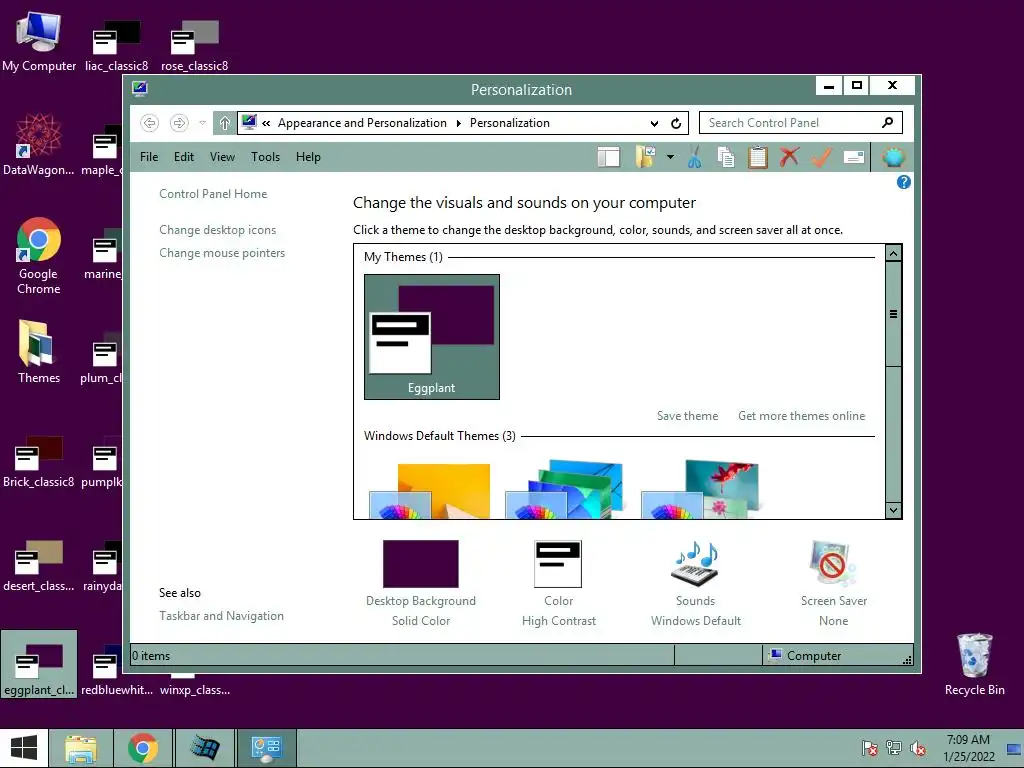Screen dimensions: 1024x768
Task: Click the clipboard Paste toolbar icon
Action: [758, 157]
